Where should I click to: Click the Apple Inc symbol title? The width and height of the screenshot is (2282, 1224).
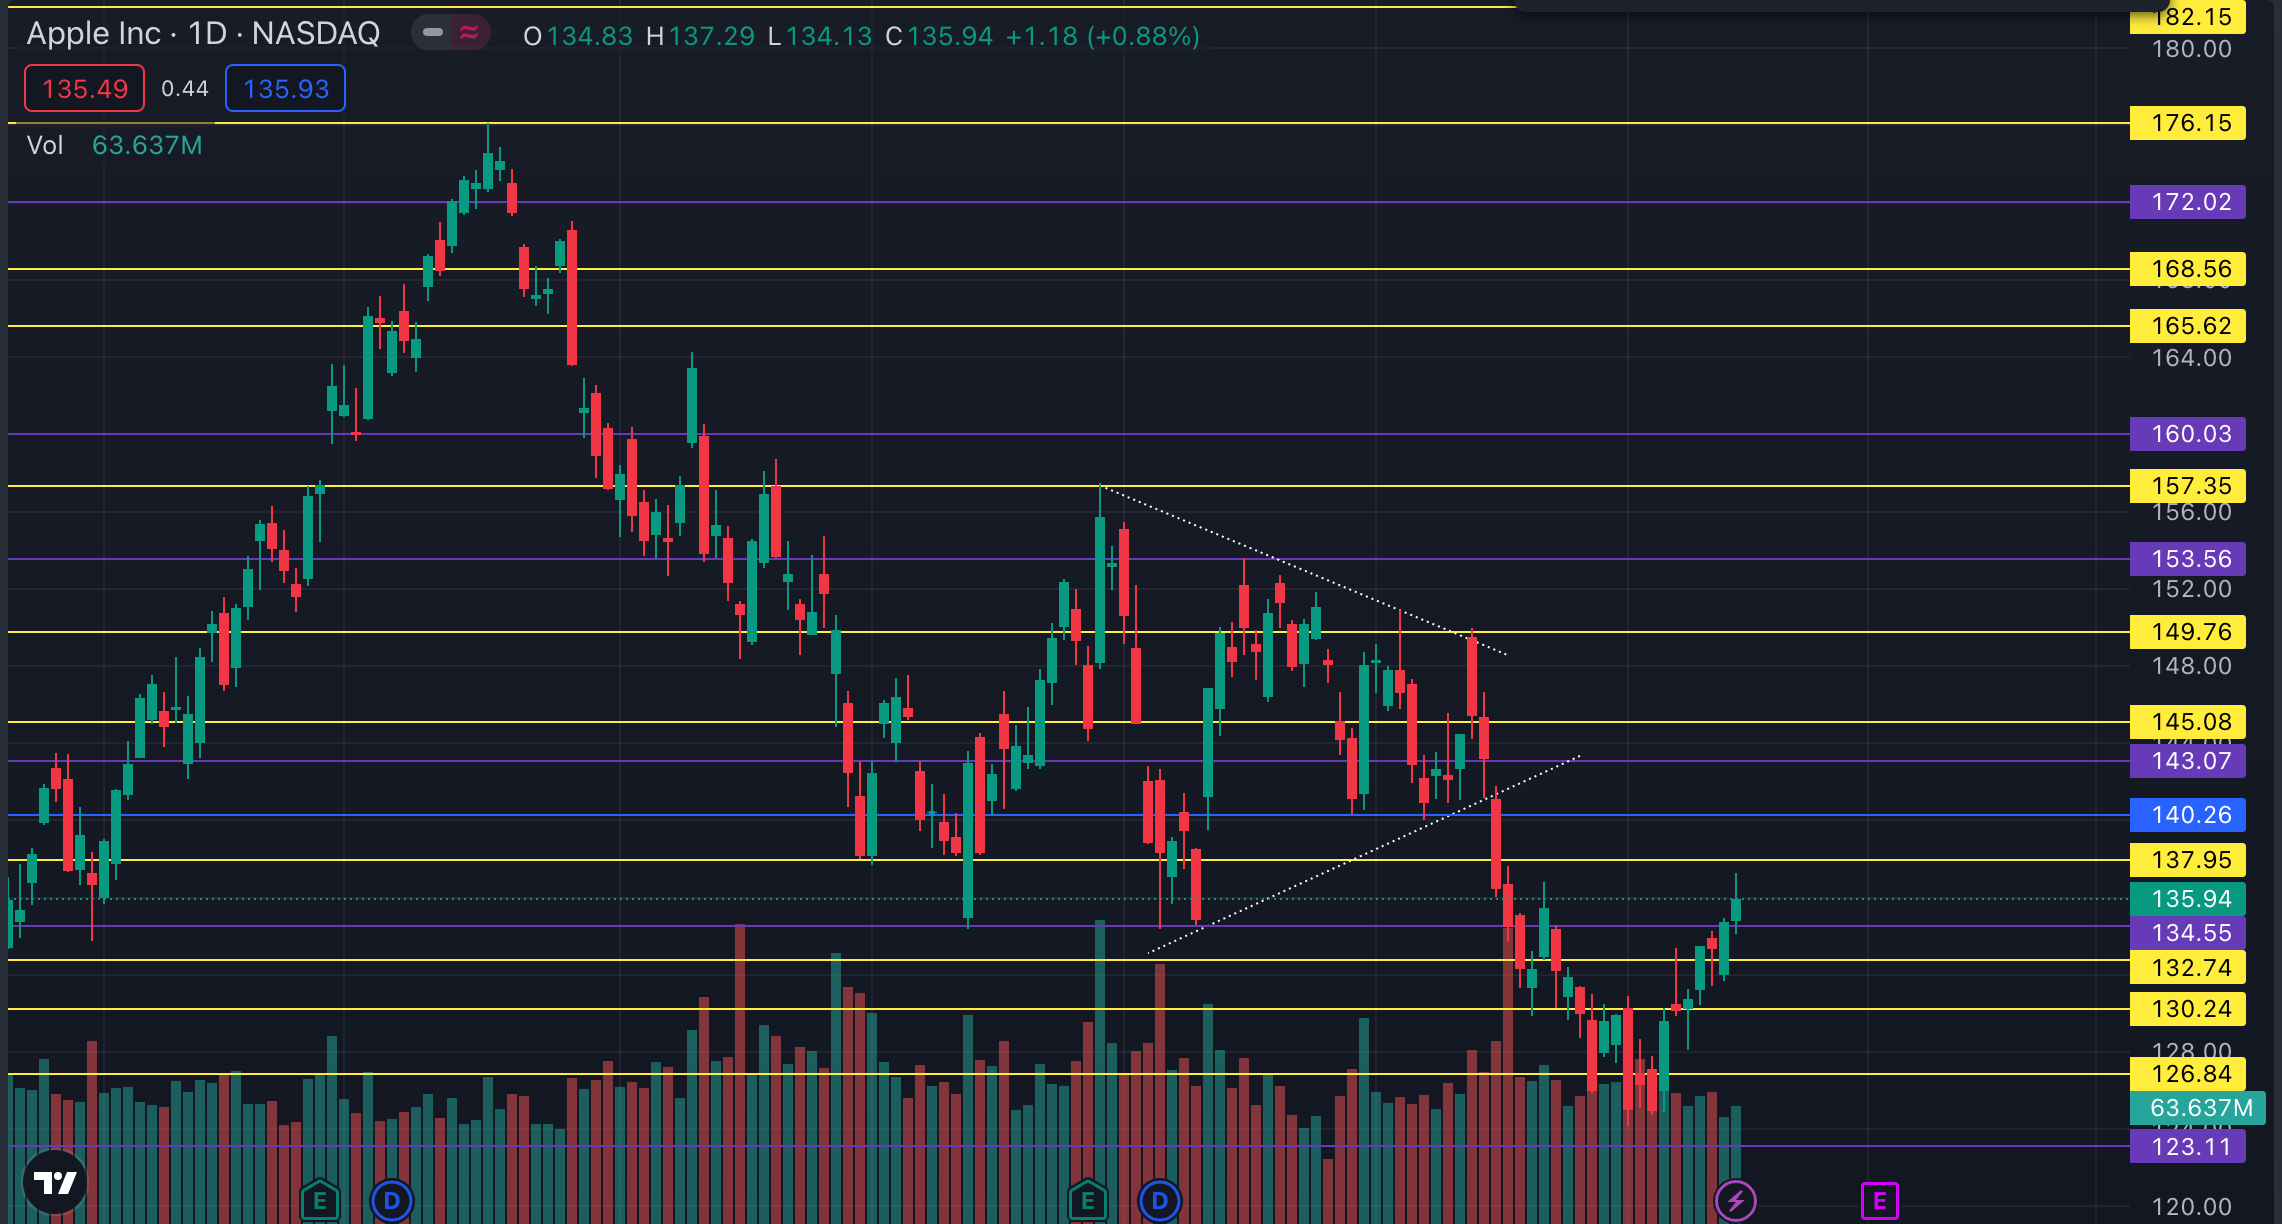pyautogui.click(x=203, y=34)
